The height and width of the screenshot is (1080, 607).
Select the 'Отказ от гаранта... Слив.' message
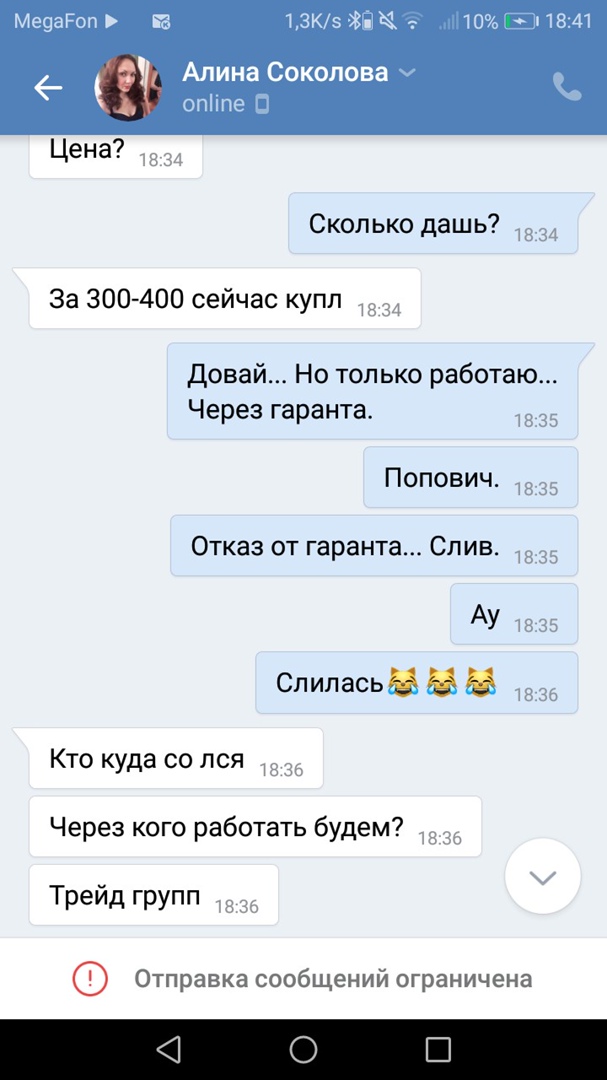tap(374, 546)
